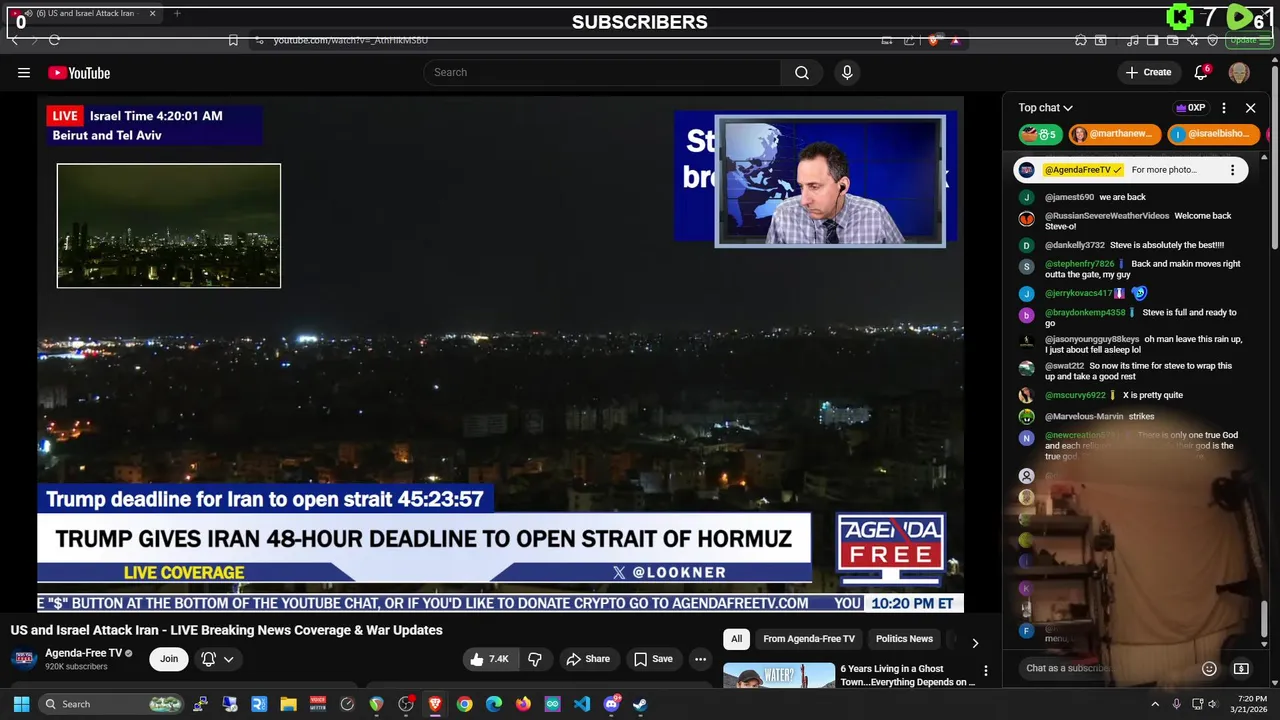Open the Create button
This screenshot has height=720, width=1280.
point(1148,72)
